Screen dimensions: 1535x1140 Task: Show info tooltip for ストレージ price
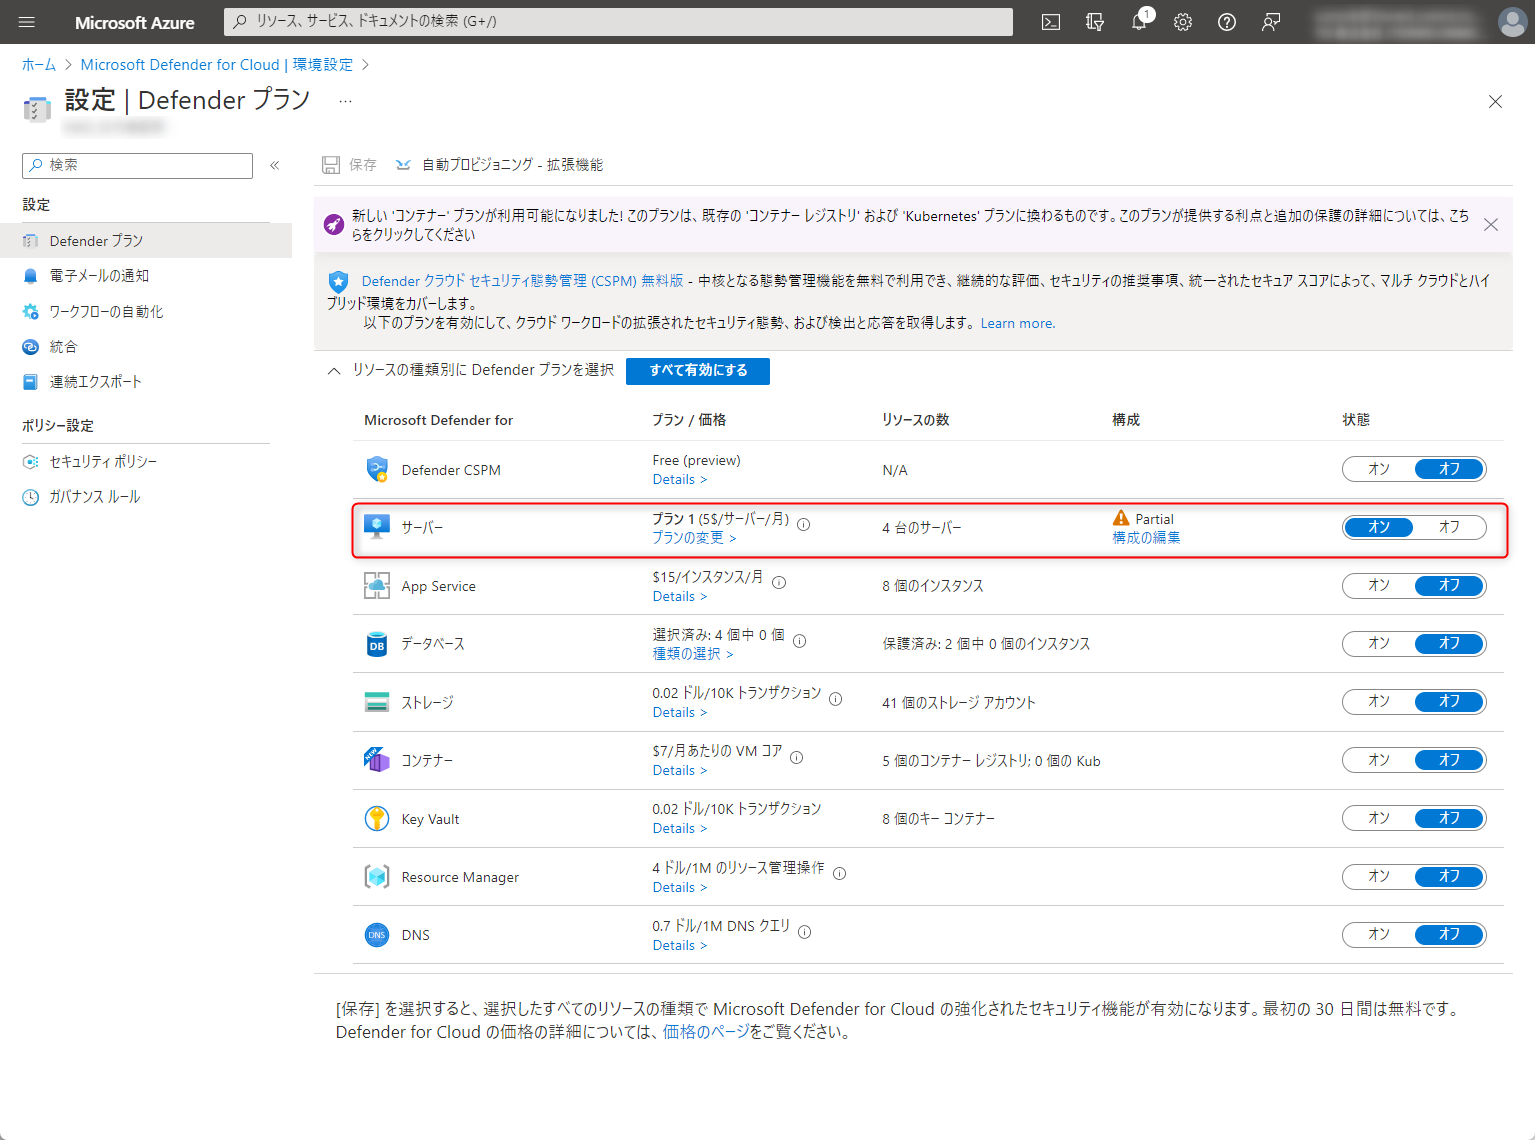click(836, 699)
